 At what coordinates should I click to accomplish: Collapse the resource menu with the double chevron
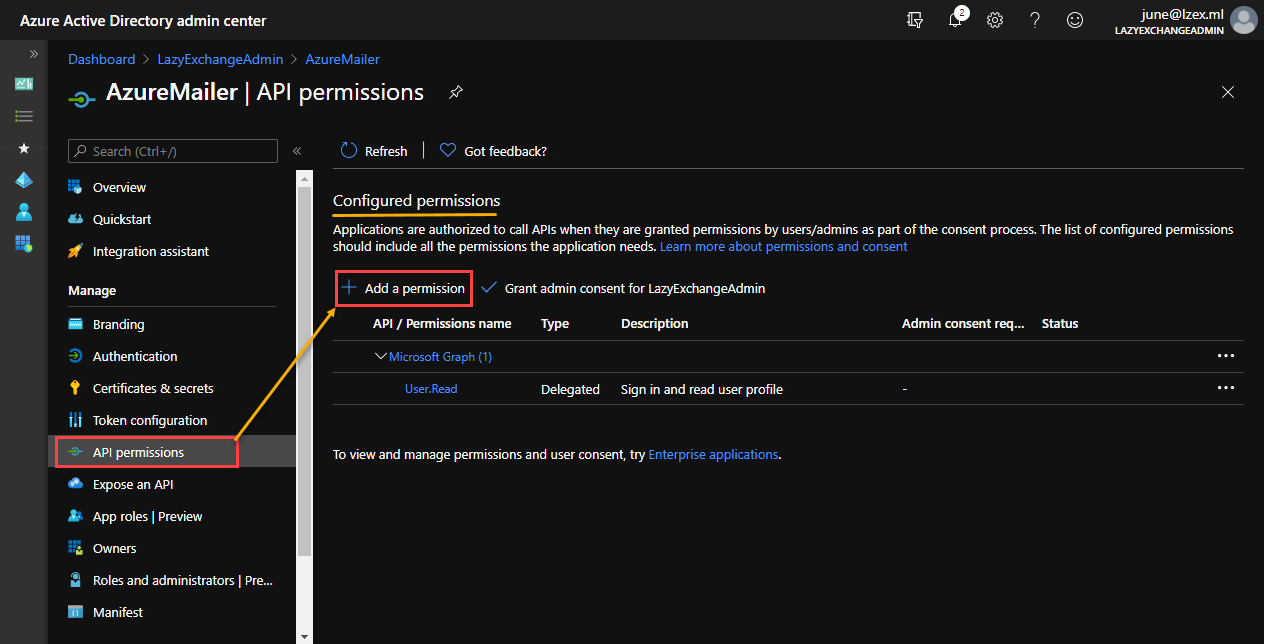coord(297,151)
